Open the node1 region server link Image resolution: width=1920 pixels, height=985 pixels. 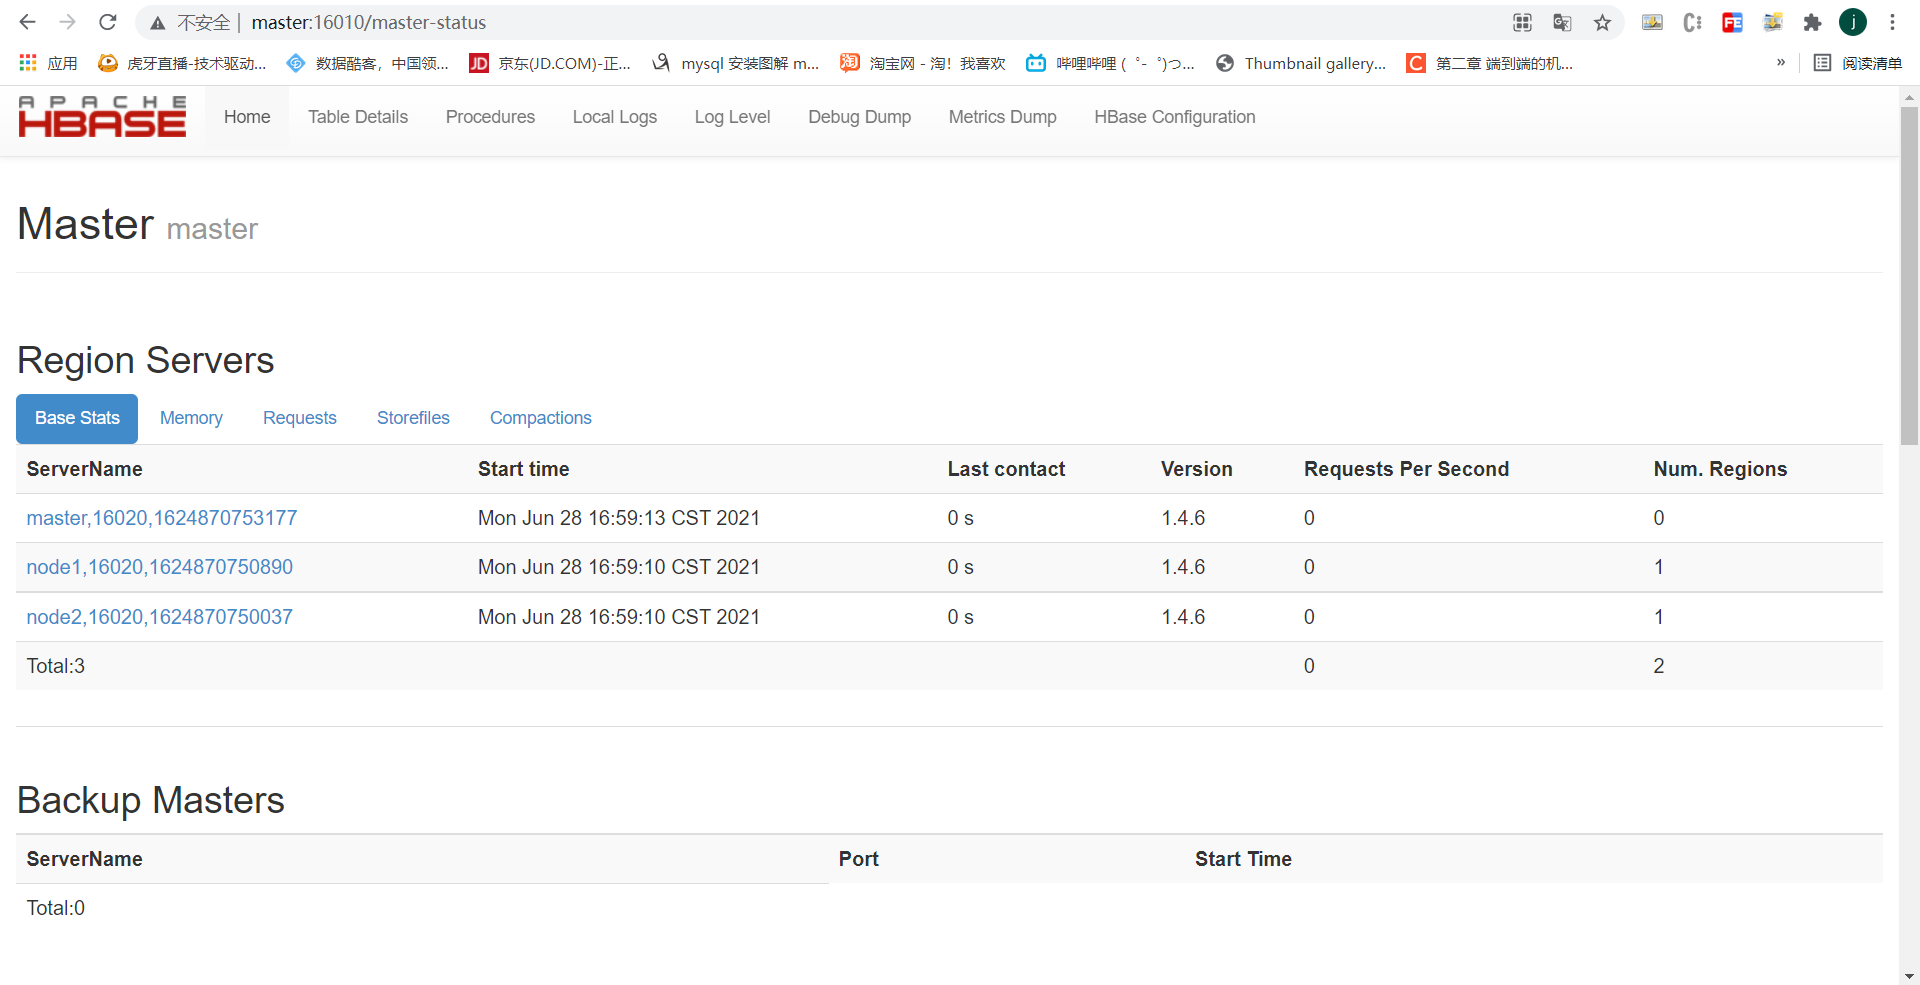159,567
